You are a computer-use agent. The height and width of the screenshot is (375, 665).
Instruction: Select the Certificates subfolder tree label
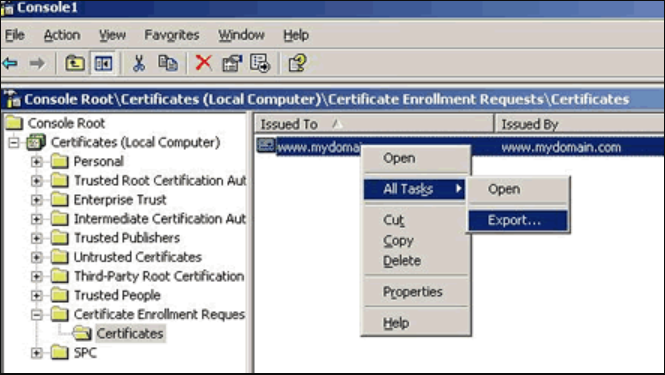point(130,333)
